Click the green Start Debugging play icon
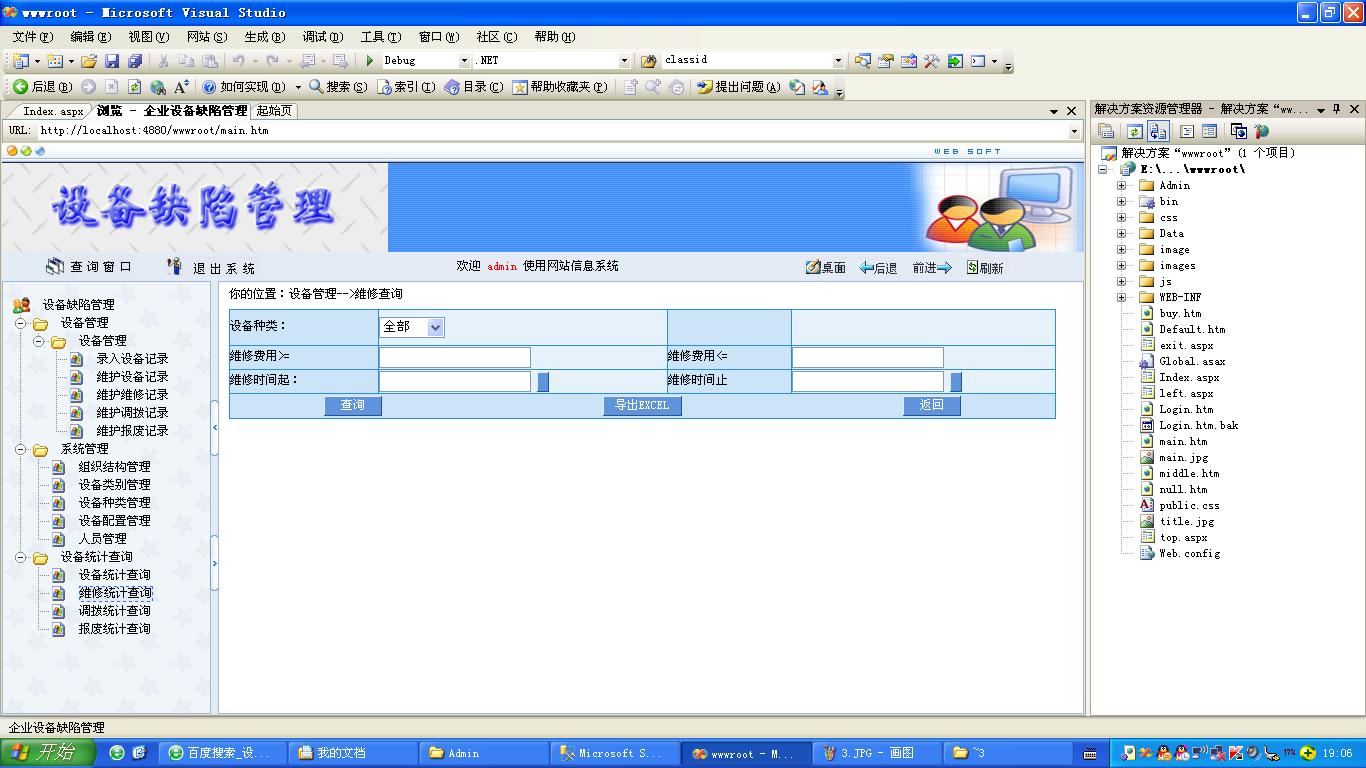This screenshot has height=768, width=1366. point(370,61)
